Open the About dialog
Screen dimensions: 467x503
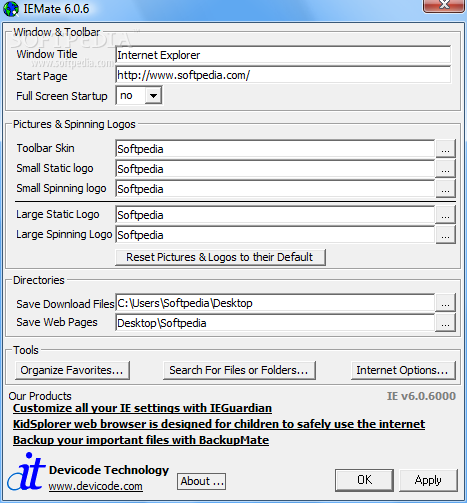(x=201, y=481)
